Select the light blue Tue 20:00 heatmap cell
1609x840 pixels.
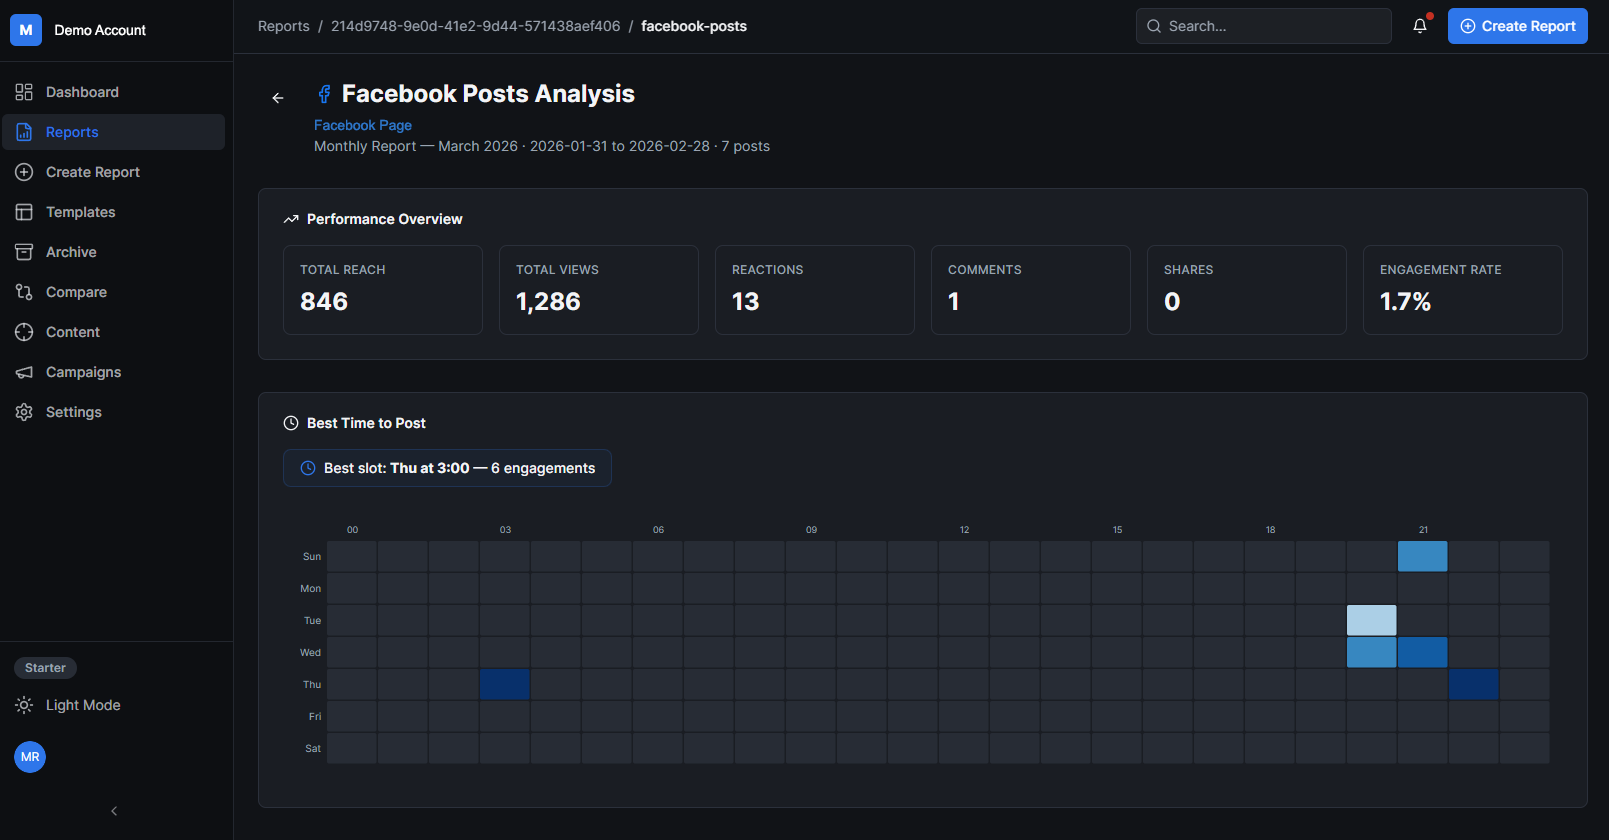(1372, 620)
